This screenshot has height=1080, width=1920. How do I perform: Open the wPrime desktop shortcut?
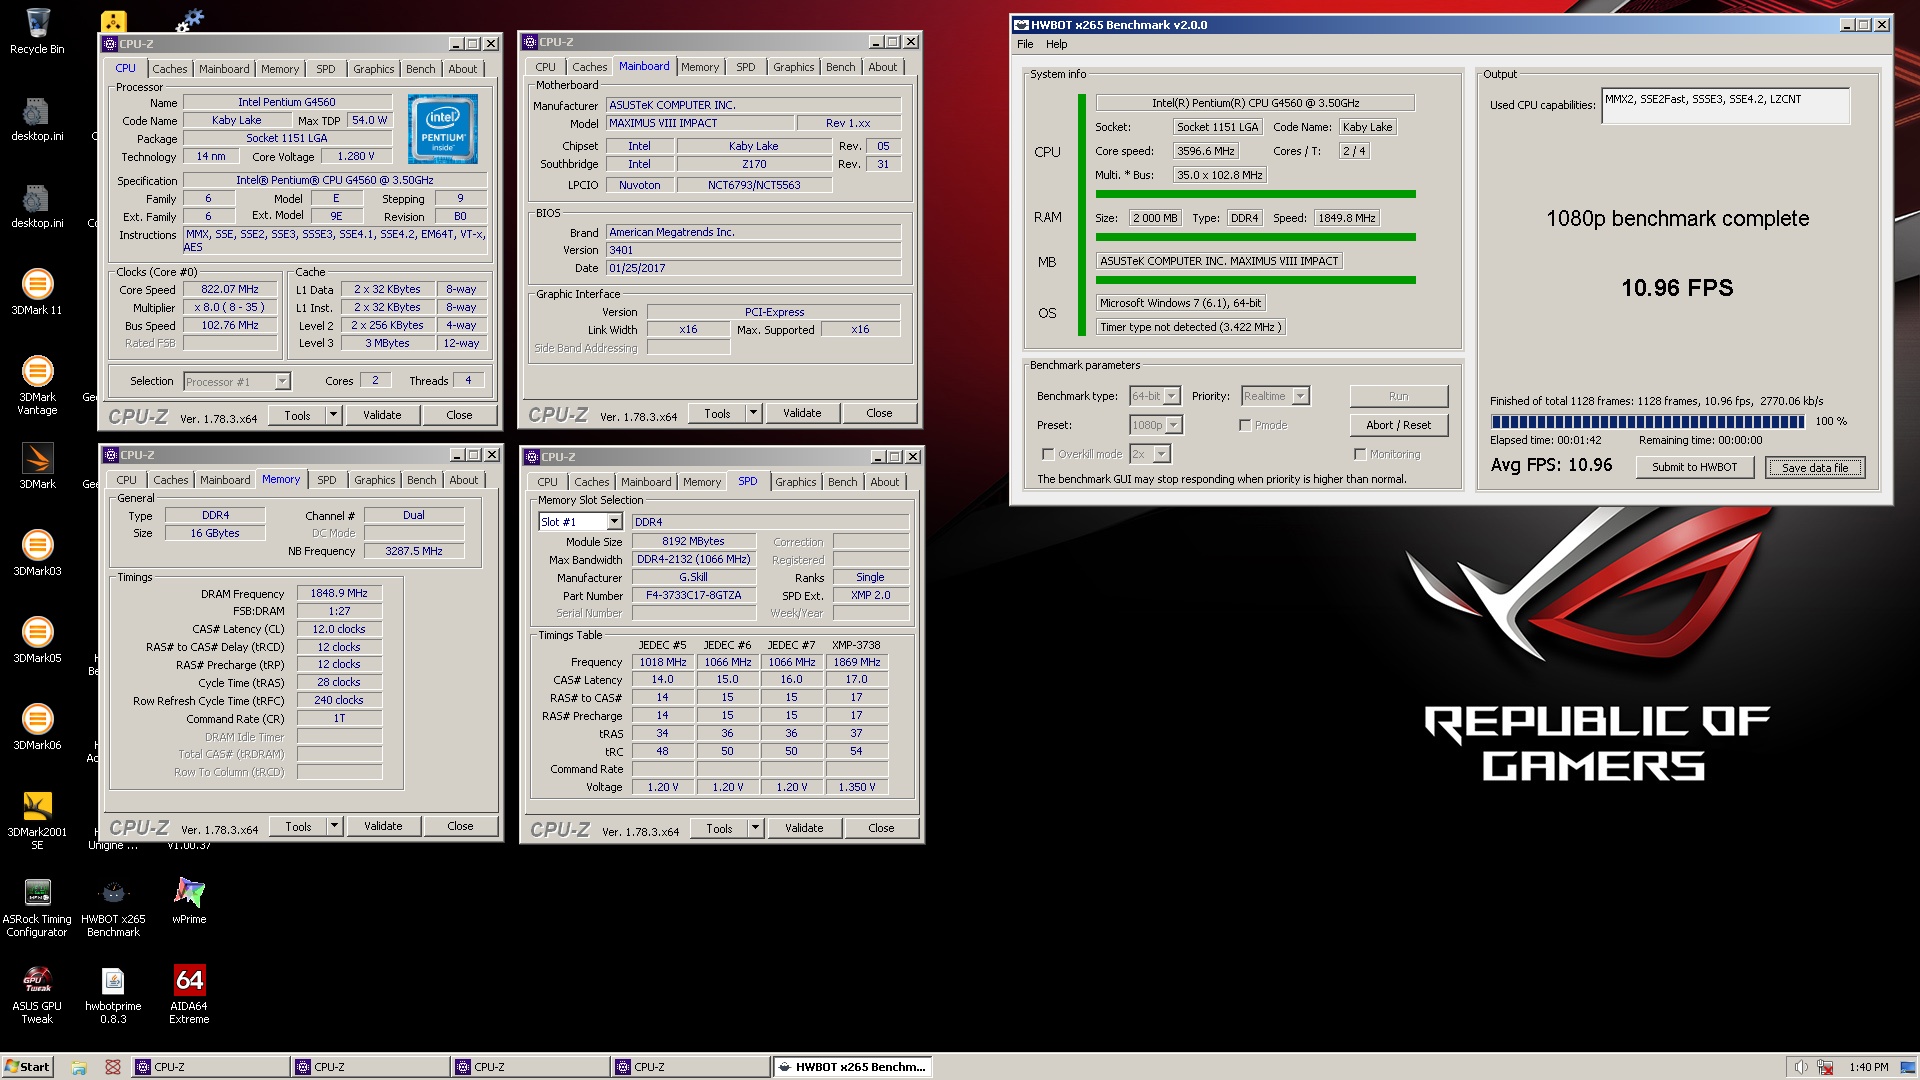point(189,901)
